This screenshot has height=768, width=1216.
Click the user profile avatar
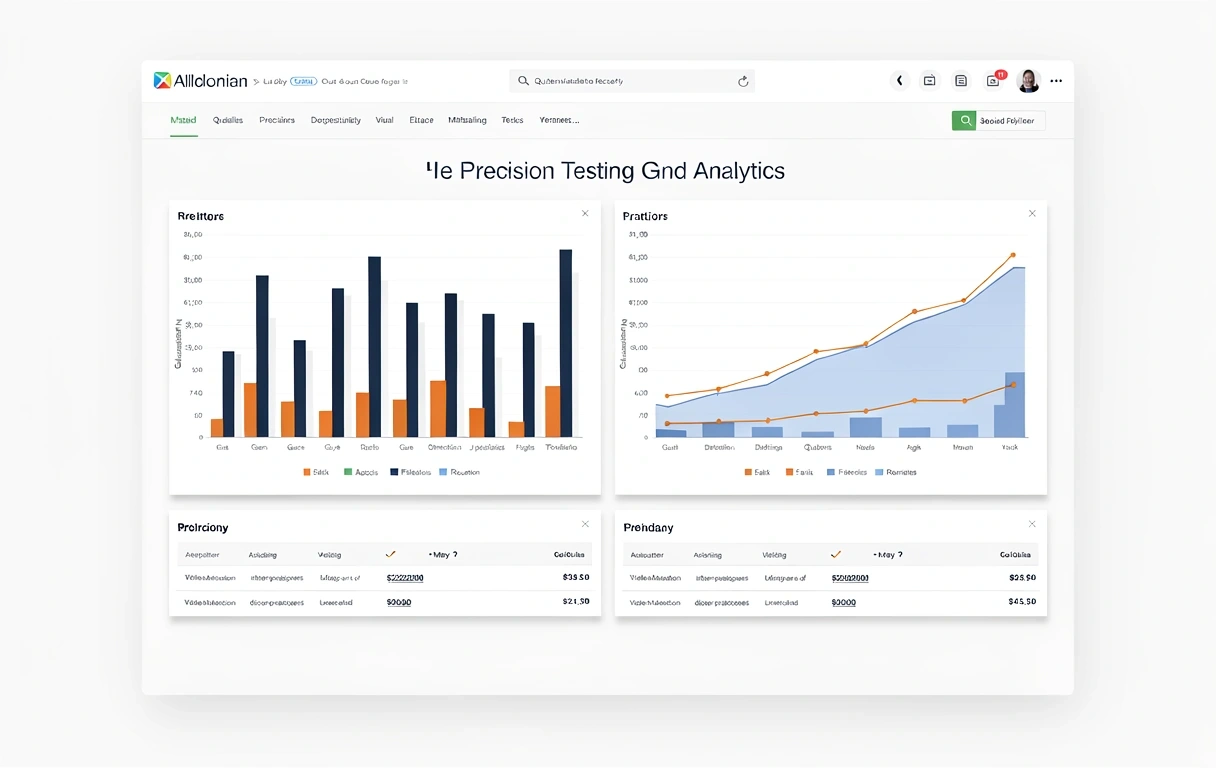click(1028, 80)
